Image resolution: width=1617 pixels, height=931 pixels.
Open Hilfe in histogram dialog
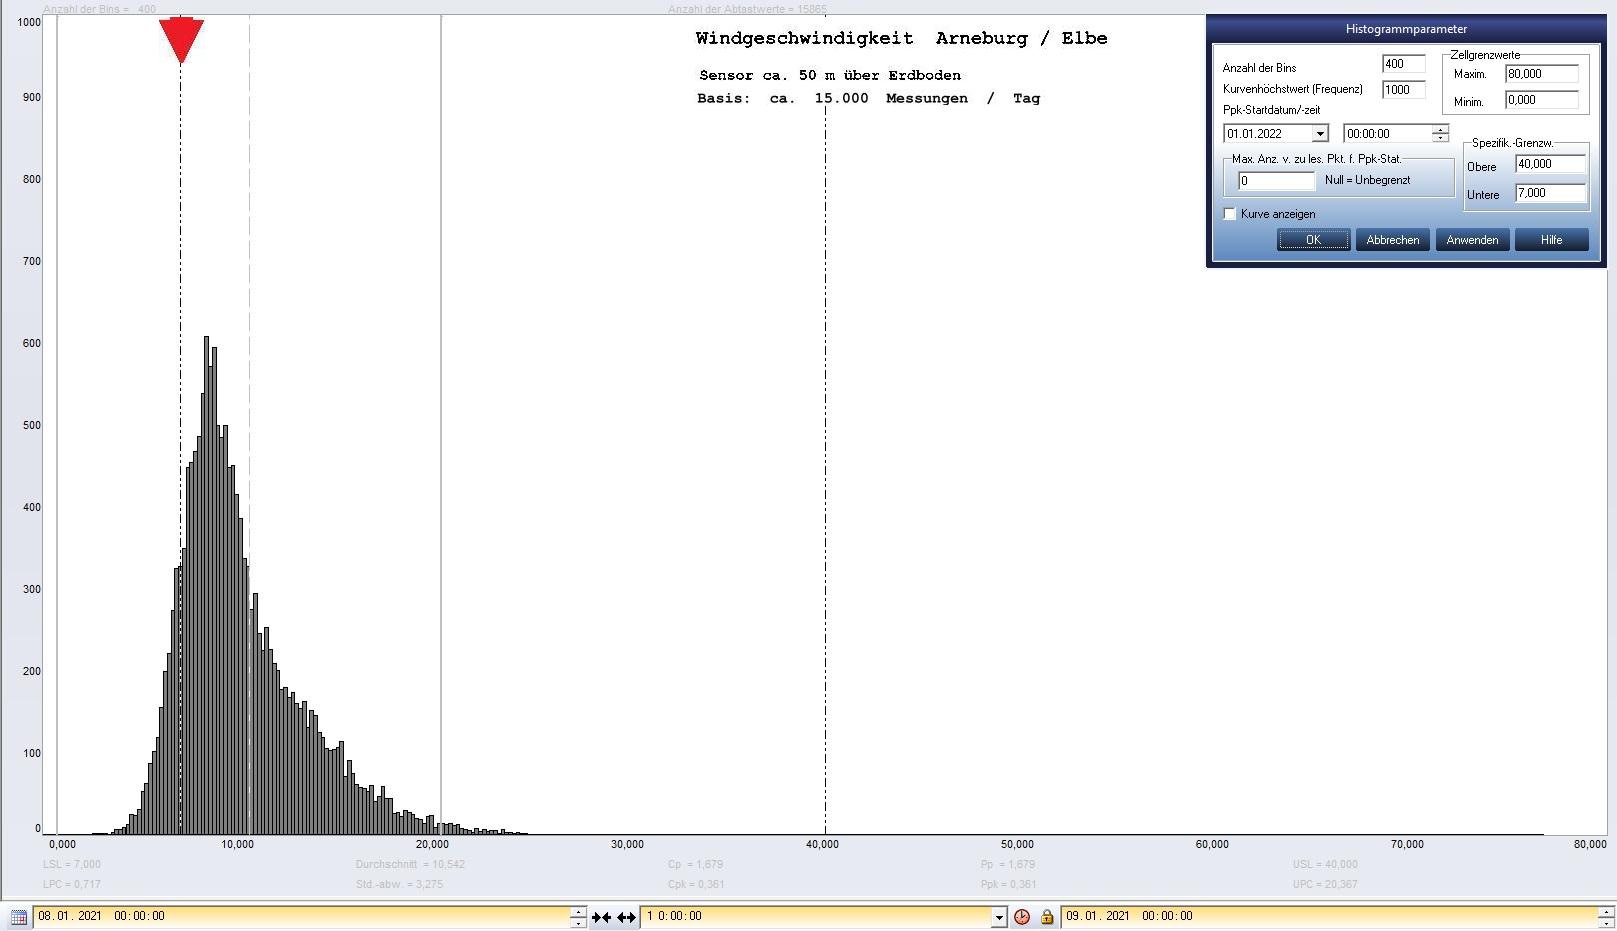point(1551,240)
